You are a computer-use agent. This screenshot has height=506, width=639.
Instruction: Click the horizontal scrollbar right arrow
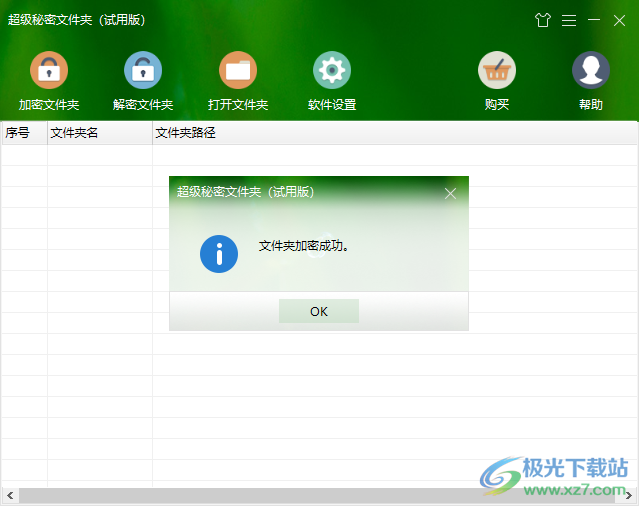(x=629, y=495)
